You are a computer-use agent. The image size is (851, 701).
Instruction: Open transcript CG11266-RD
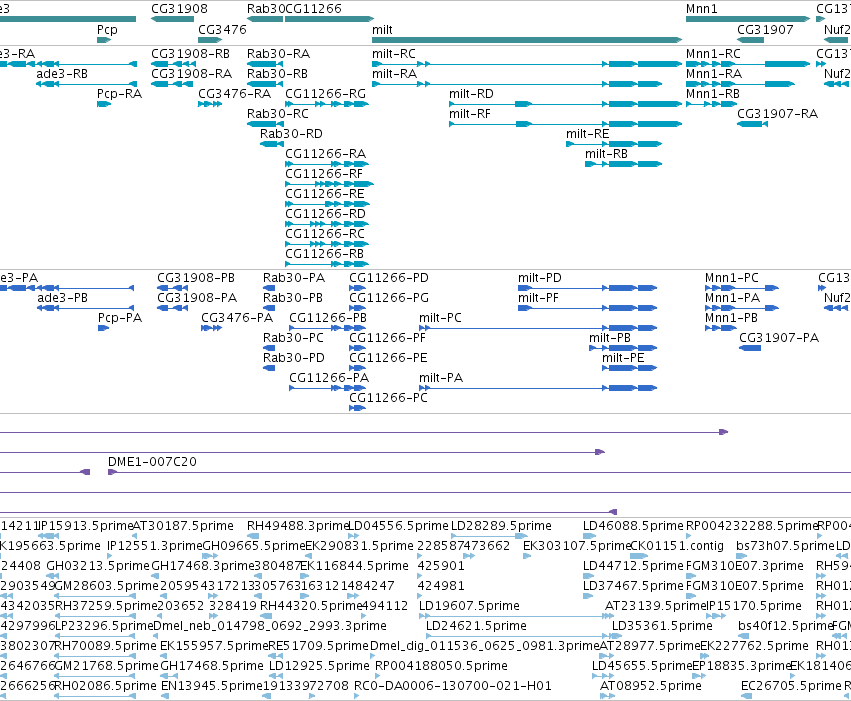point(326,214)
